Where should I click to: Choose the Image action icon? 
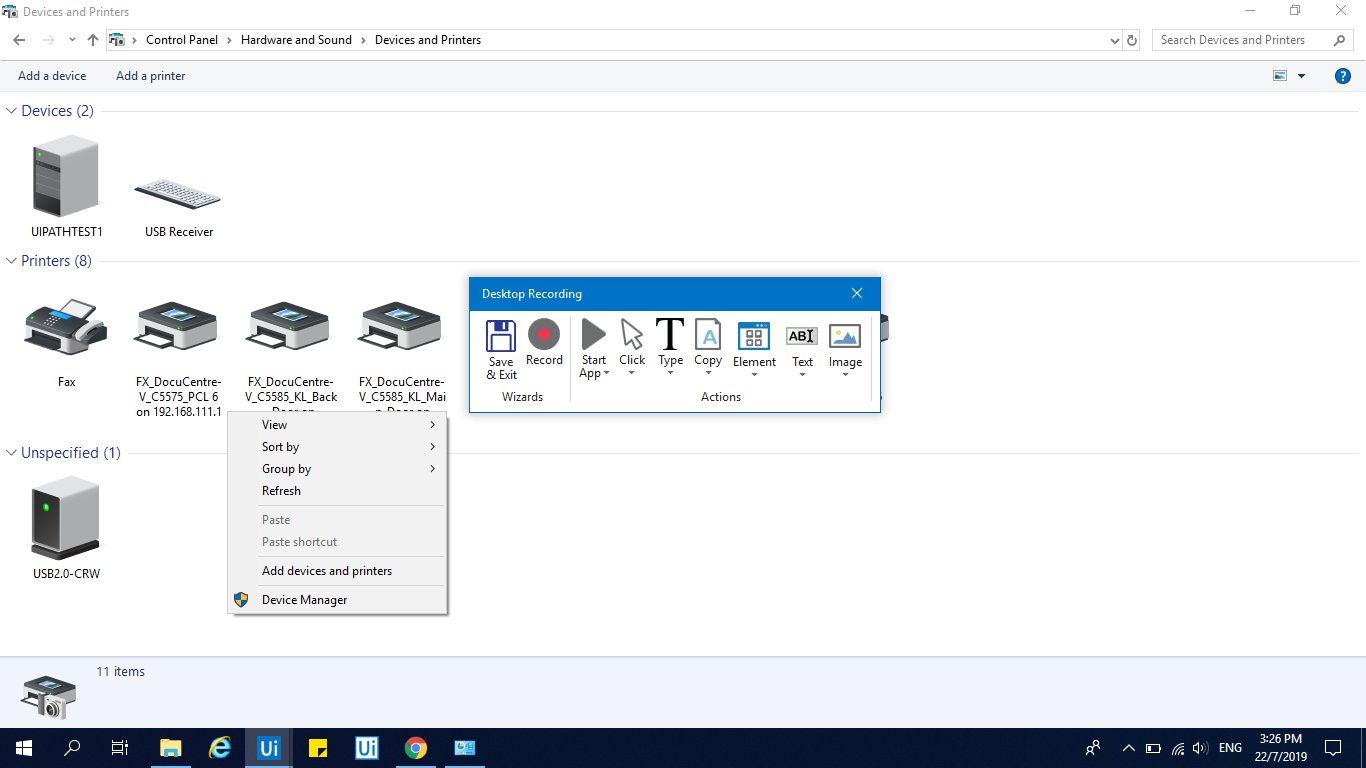pos(845,336)
